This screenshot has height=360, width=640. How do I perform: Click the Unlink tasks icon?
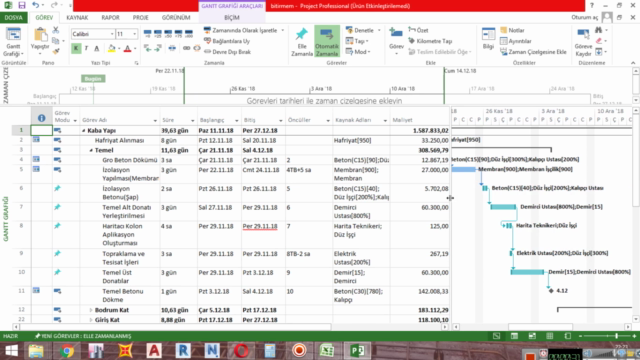197,49
